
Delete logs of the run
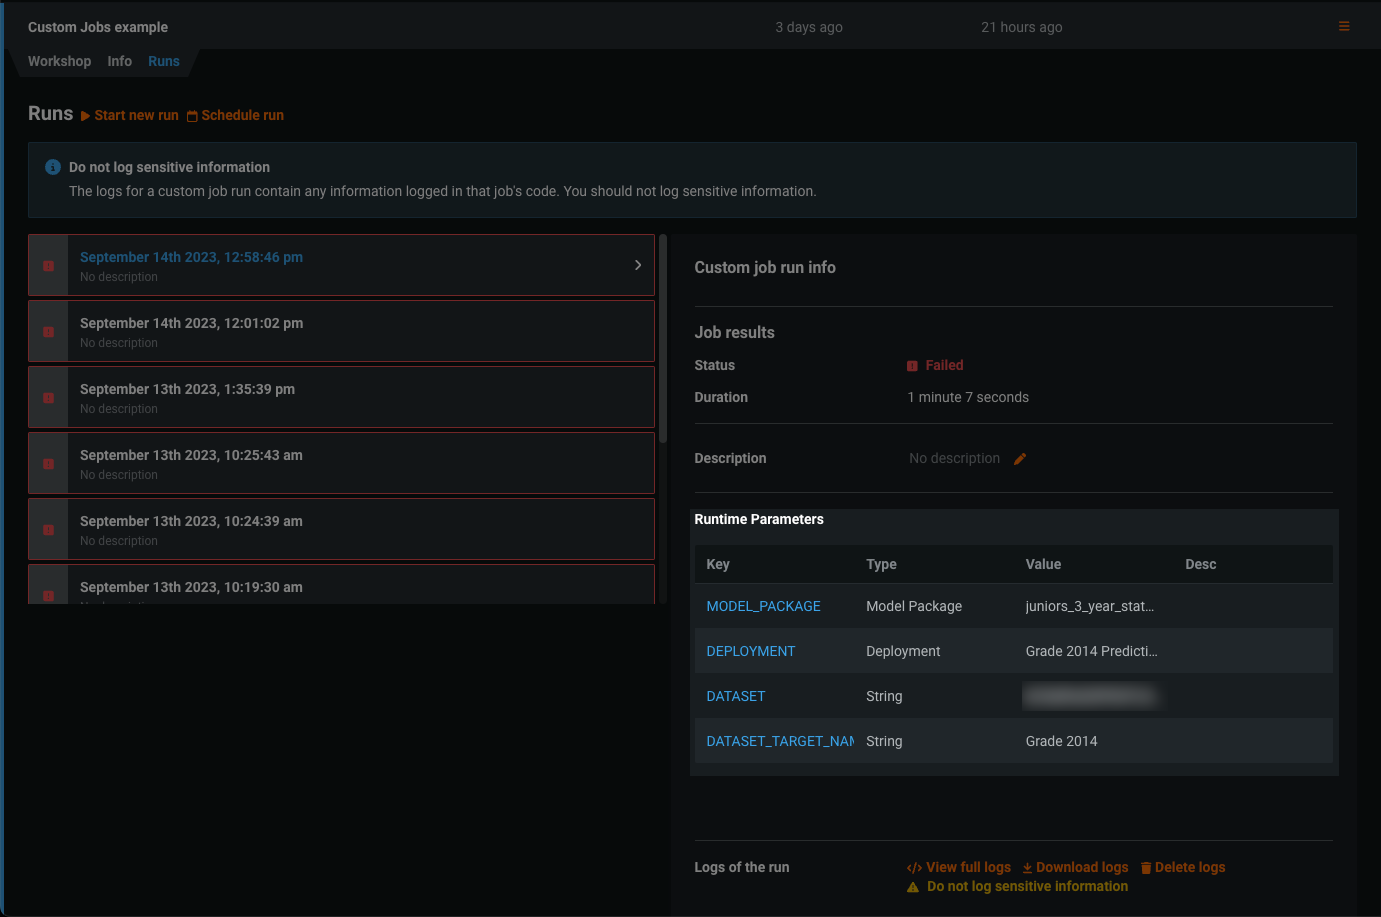(x=1183, y=867)
